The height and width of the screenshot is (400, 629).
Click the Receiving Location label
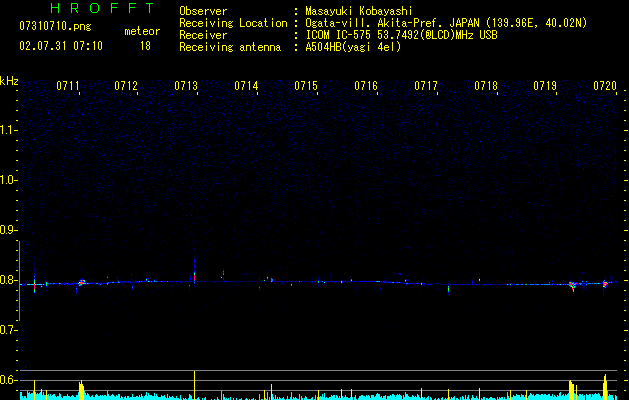pyautogui.click(x=233, y=23)
